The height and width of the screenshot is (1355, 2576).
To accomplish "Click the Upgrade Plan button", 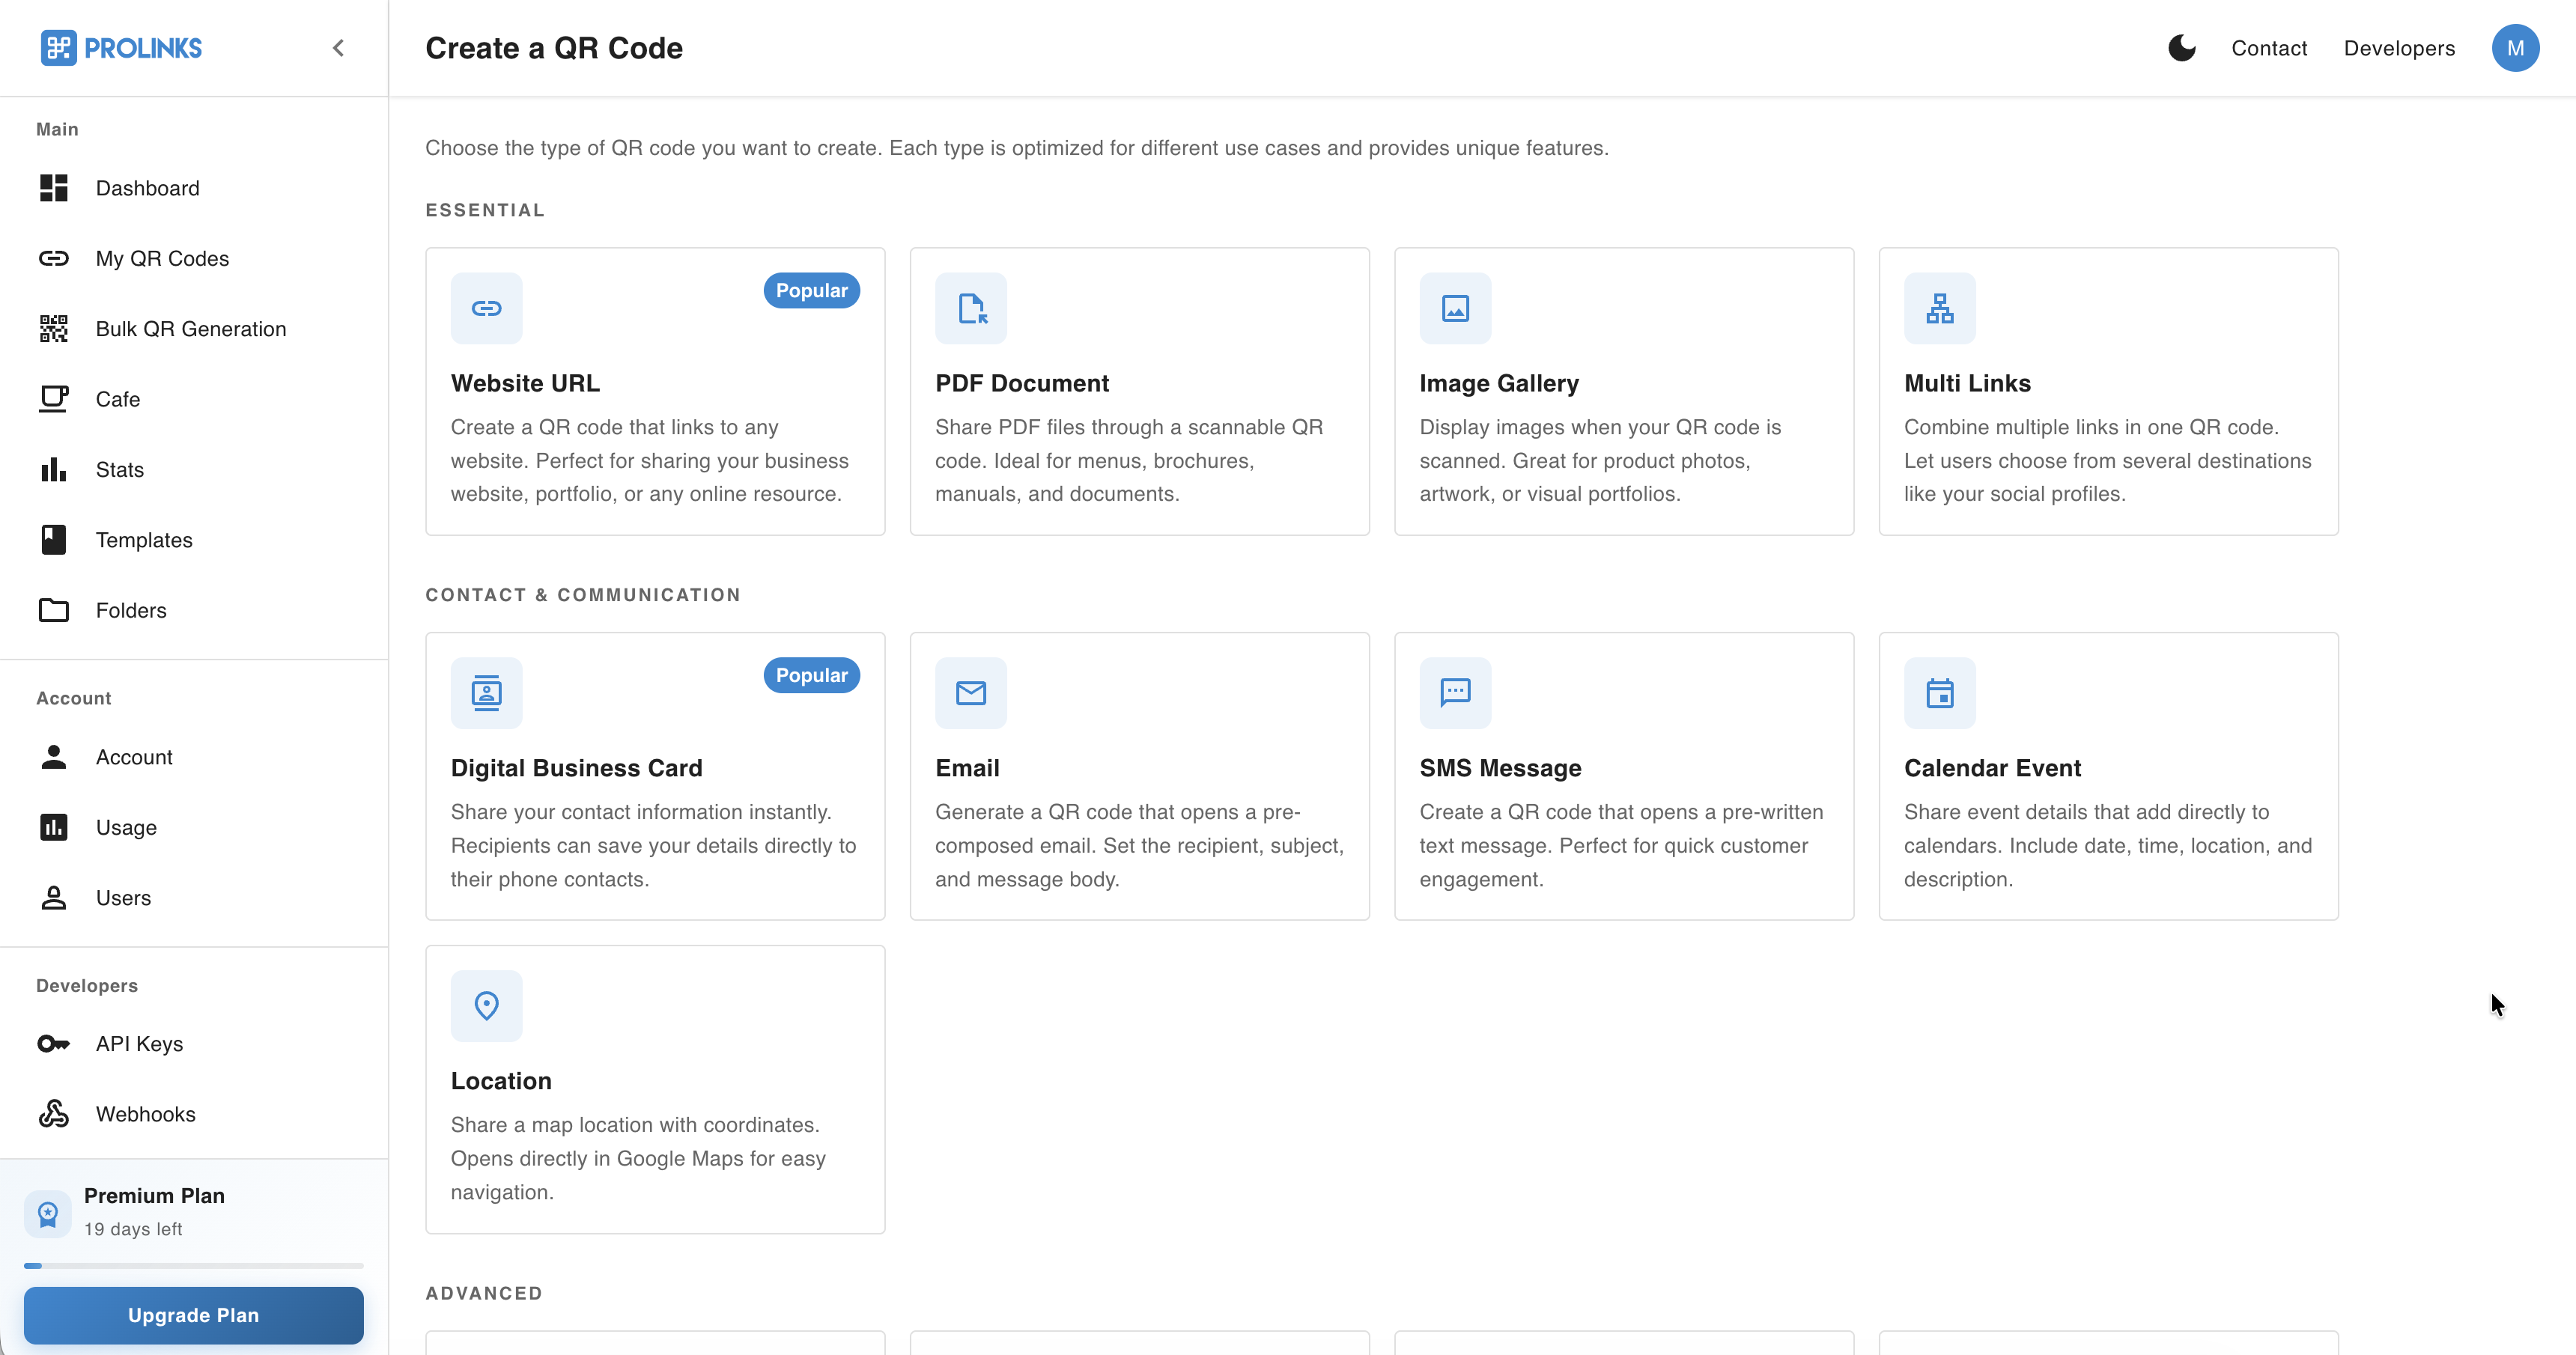I will click(193, 1315).
